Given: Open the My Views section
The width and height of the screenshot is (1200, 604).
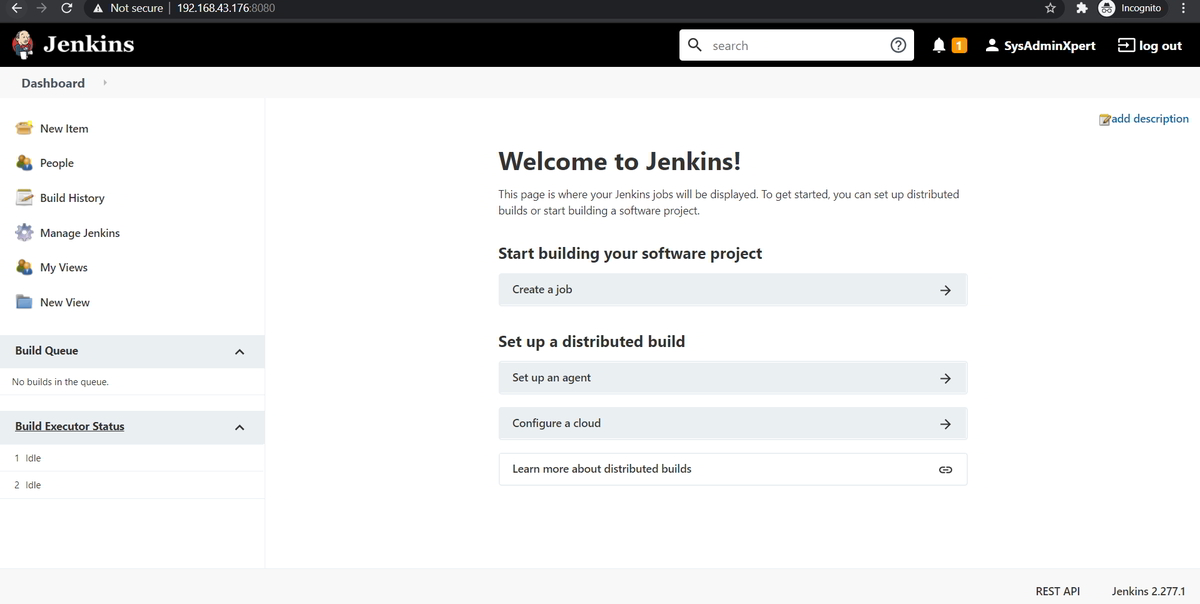Looking at the screenshot, I should point(62,267).
